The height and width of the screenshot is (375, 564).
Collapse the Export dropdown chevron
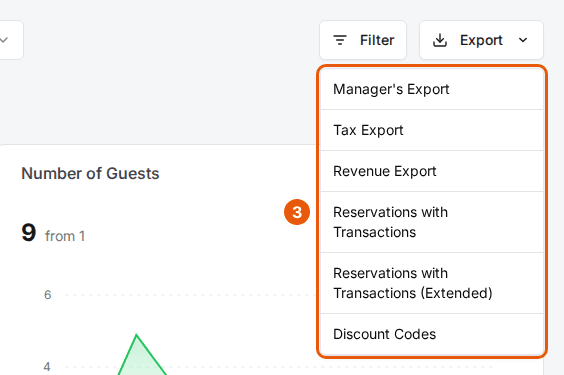[x=523, y=40]
